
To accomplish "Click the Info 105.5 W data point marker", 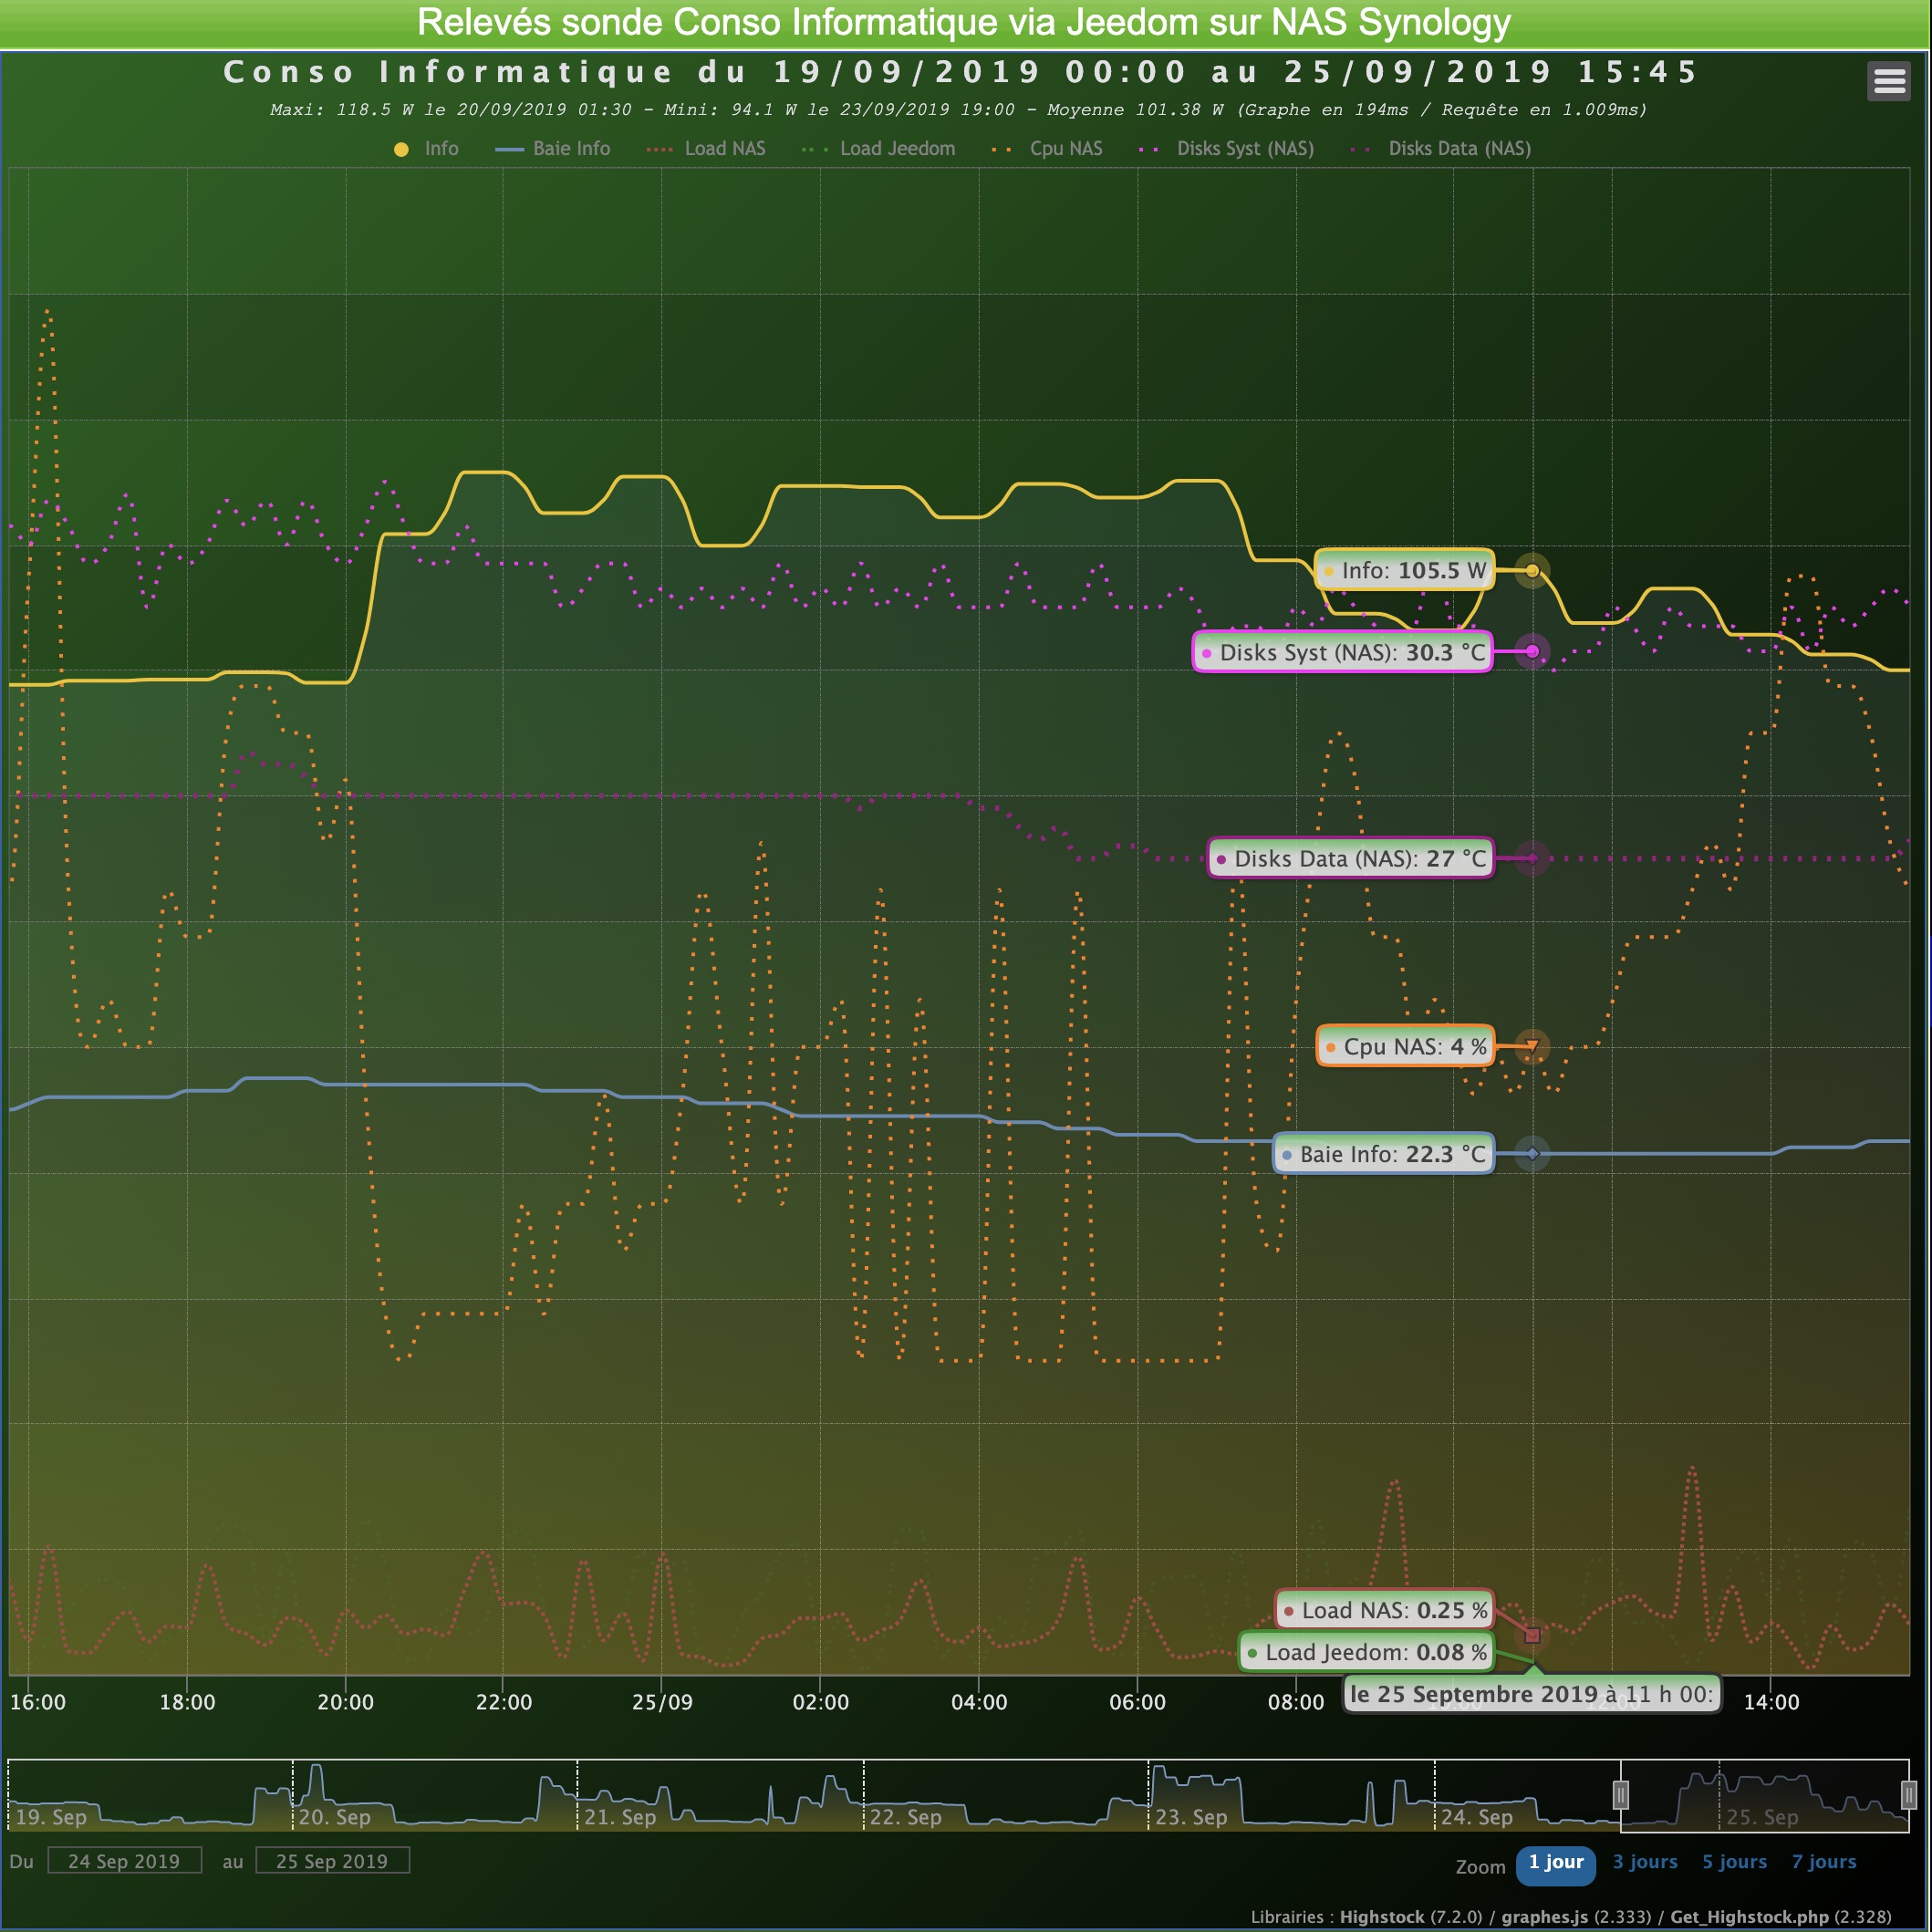I will pyautogui.click(x=1532, y=571).
